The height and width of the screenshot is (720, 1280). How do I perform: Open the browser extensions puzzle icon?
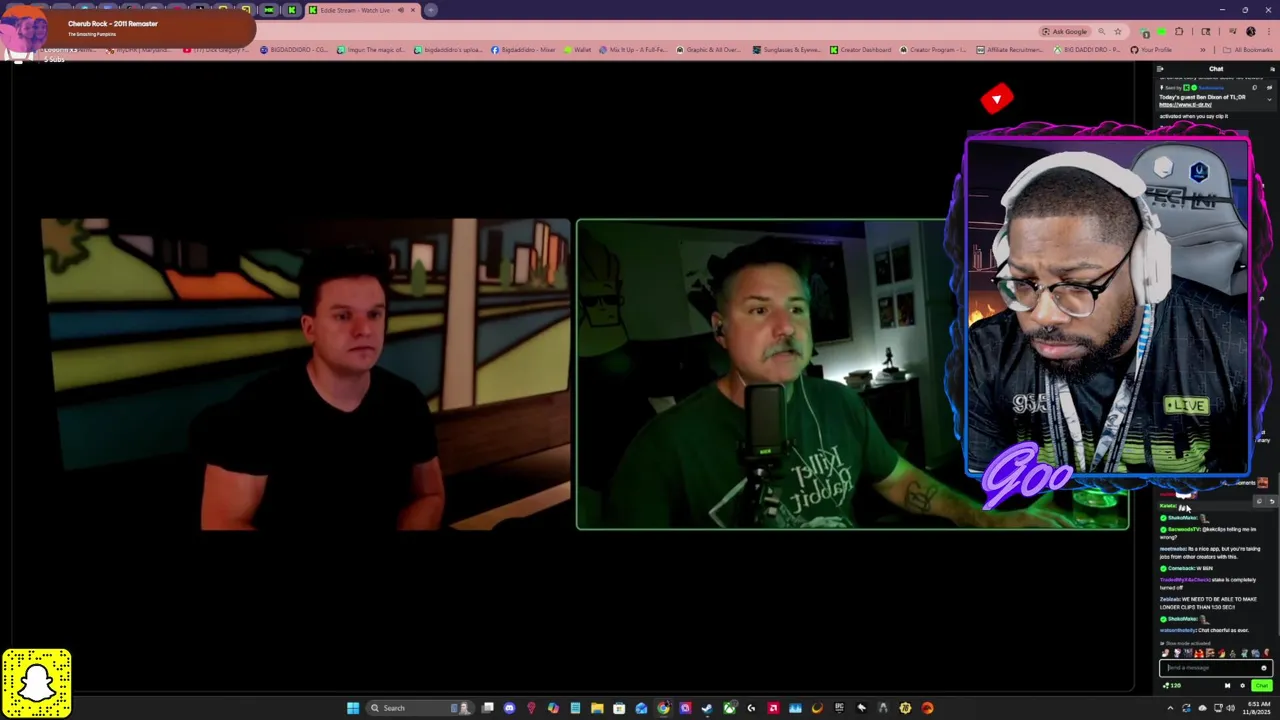point(1179,31)
